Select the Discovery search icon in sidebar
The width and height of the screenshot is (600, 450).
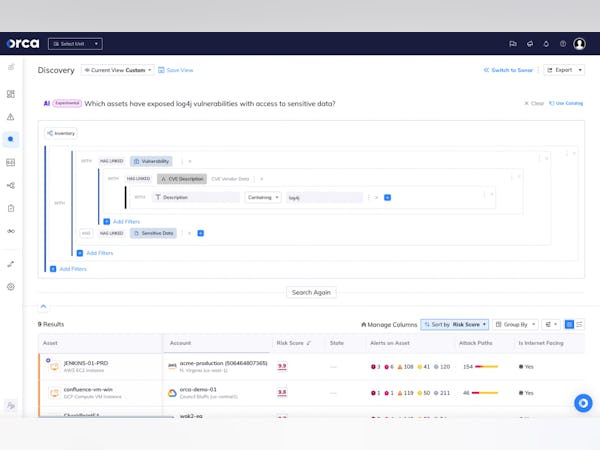point(11,139)
